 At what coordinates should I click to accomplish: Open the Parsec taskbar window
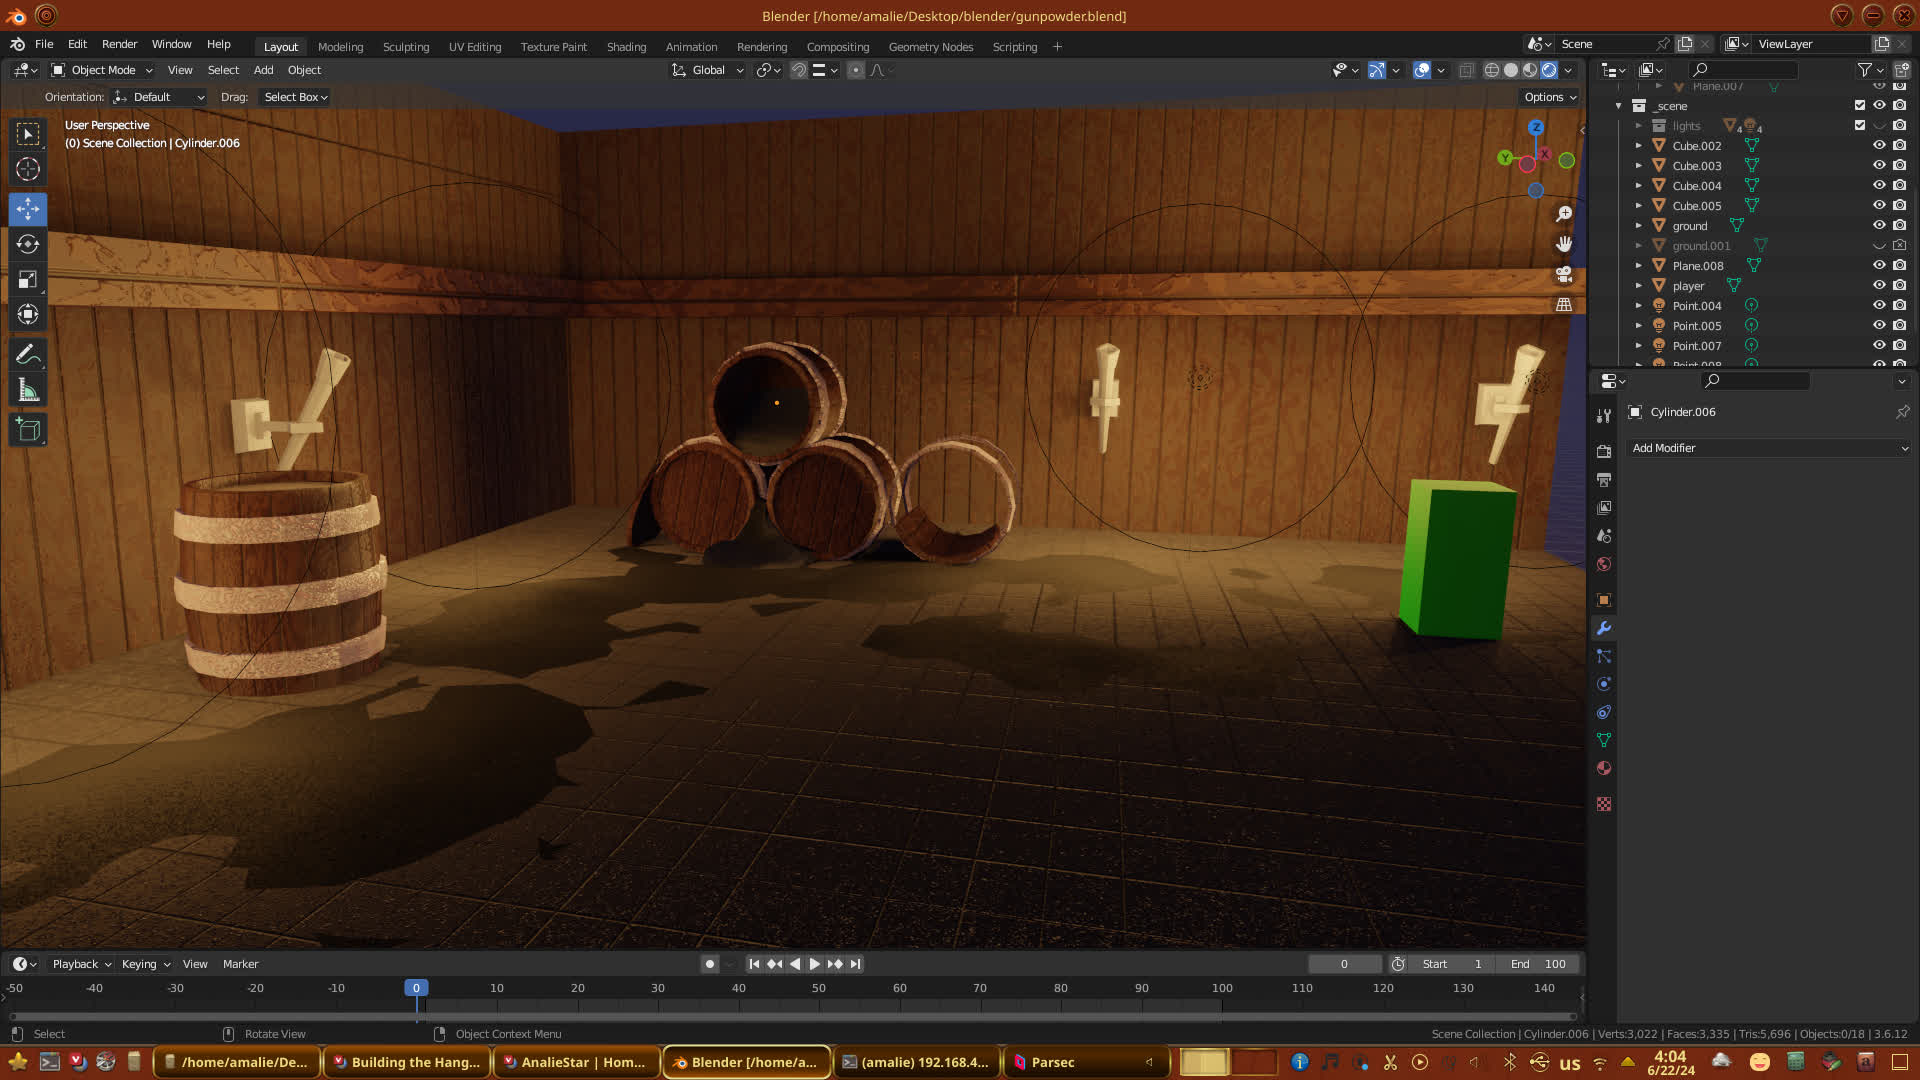coord(1053,1062)
